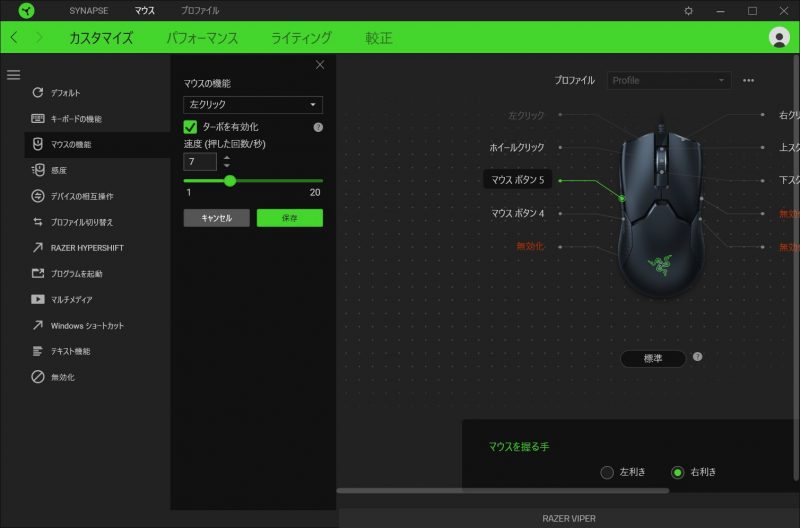The width and height of the screenshot is (800, 528).
Task: Open the ライティング tab
Action: (301, 38)
